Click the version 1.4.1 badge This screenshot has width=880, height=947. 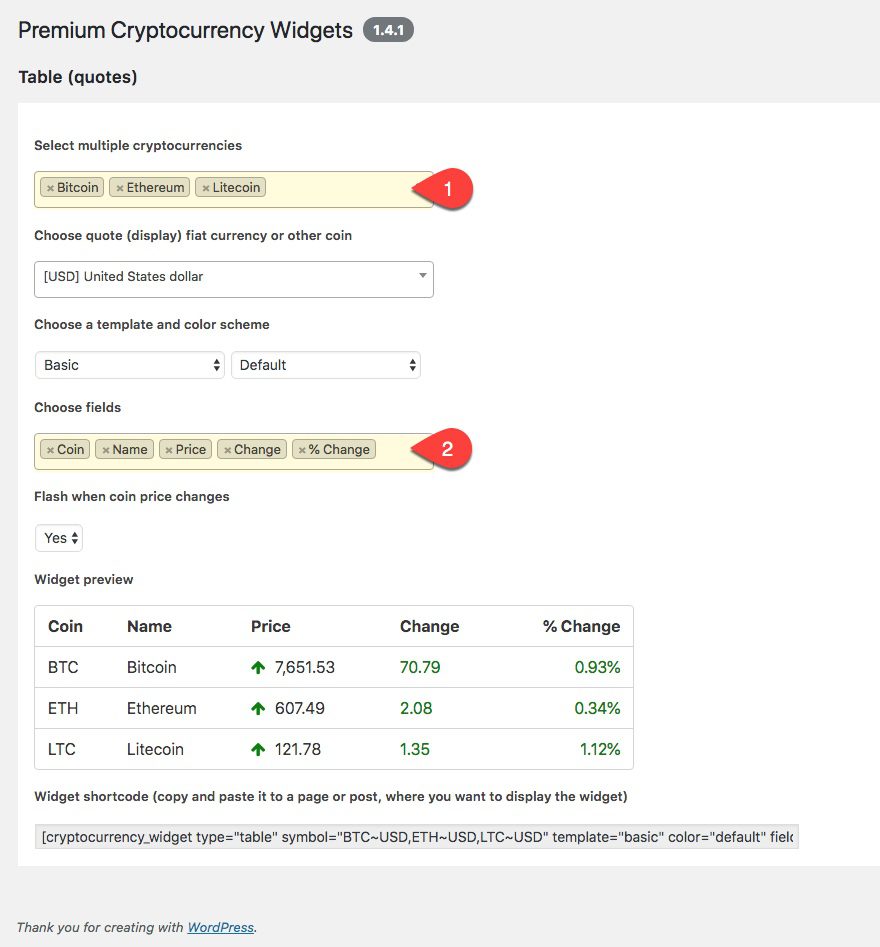[387, 30]
